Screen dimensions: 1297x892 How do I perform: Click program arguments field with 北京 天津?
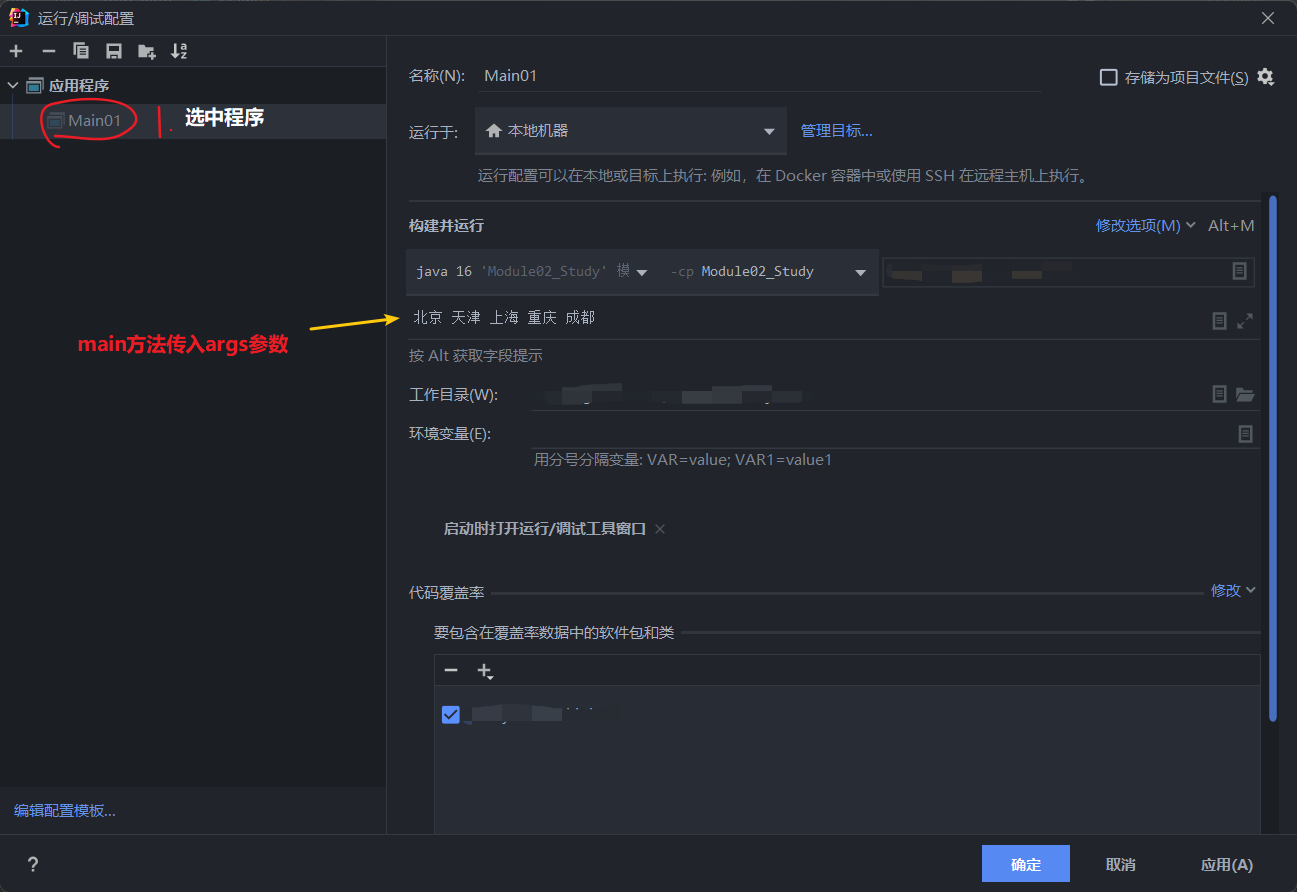point(805,318)
